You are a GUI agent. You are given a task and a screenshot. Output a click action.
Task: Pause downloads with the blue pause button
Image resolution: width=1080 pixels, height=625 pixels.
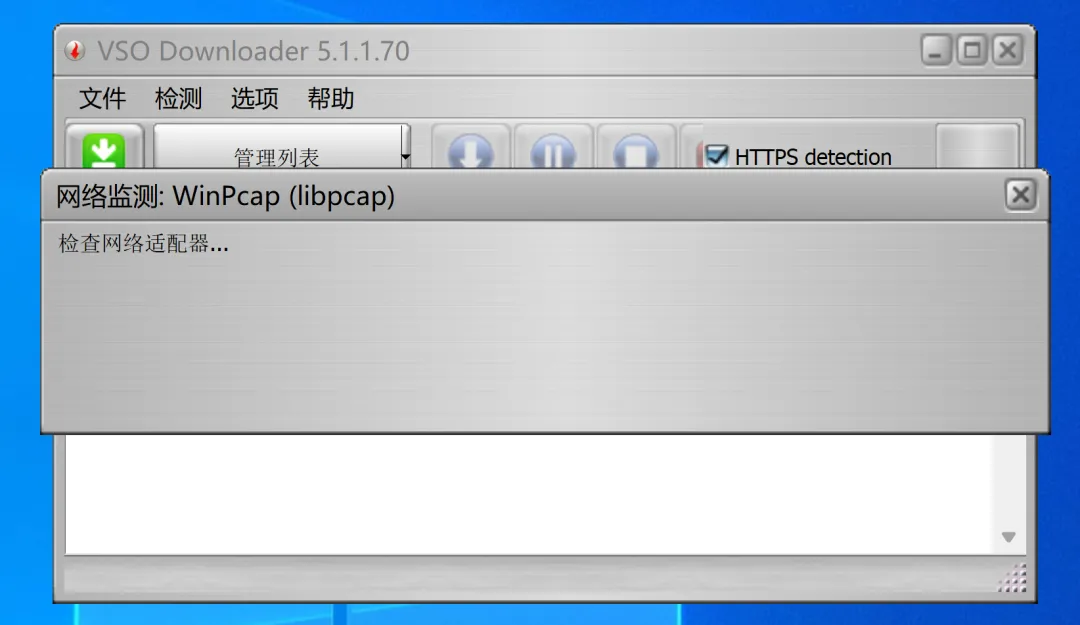pos(553,150)
